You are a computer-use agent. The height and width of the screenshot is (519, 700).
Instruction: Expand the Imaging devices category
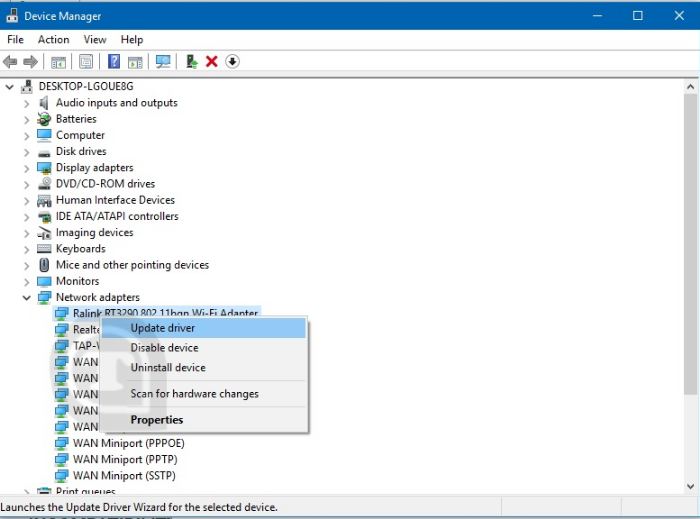coord(26,233)
